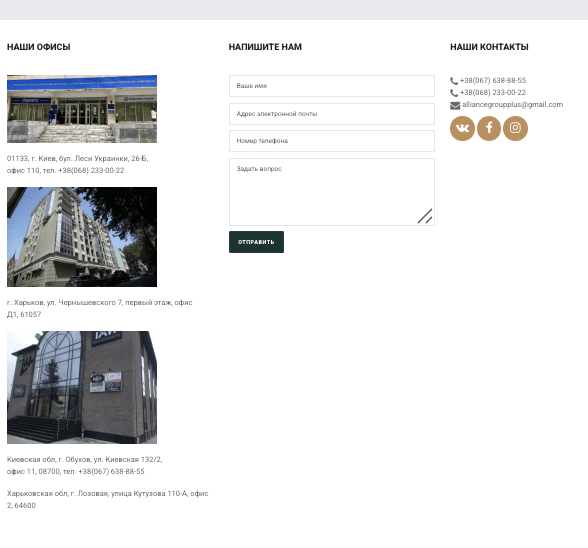
Task: Open the Obukhiv office building photo
Action: [x=82, y=387]
